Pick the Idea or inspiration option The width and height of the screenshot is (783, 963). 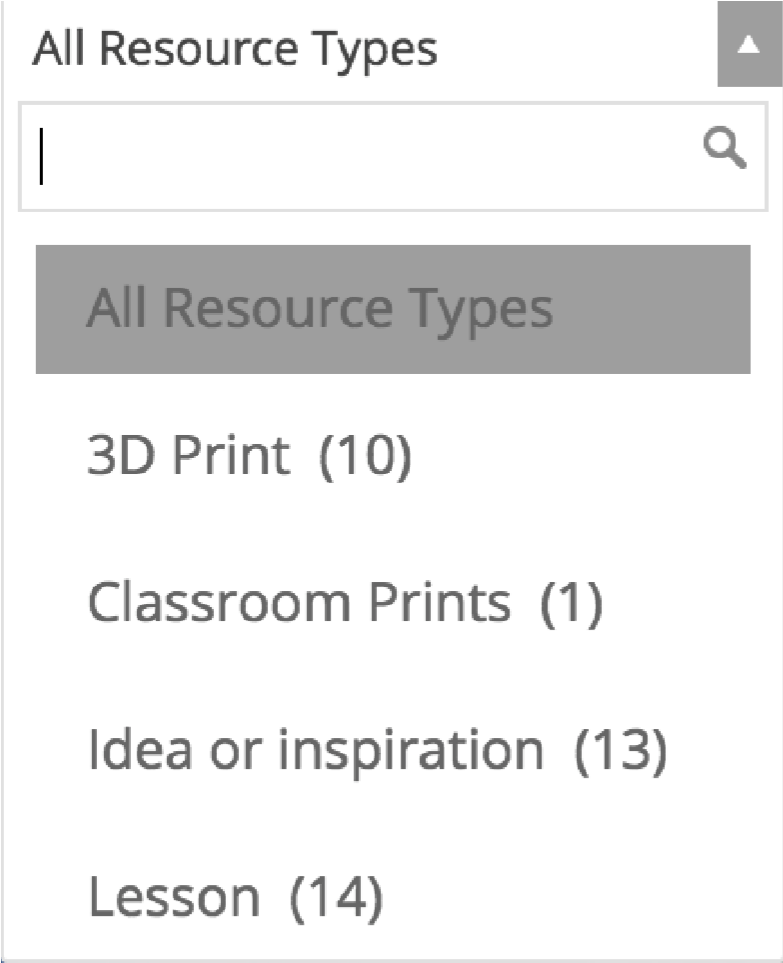pyautogui.click(x=393, y=751)
